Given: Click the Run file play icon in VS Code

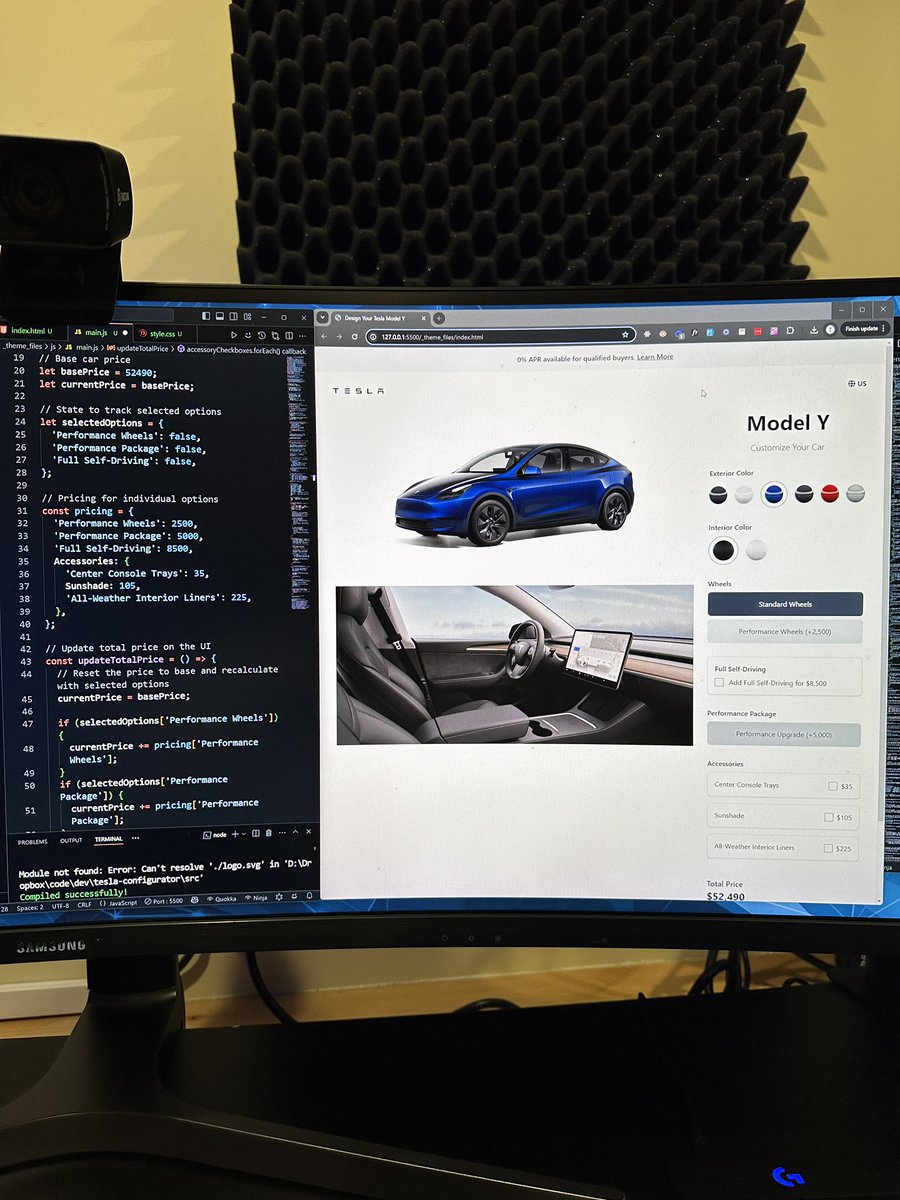Looking at the screenshot, I should (x=234, y=335).
